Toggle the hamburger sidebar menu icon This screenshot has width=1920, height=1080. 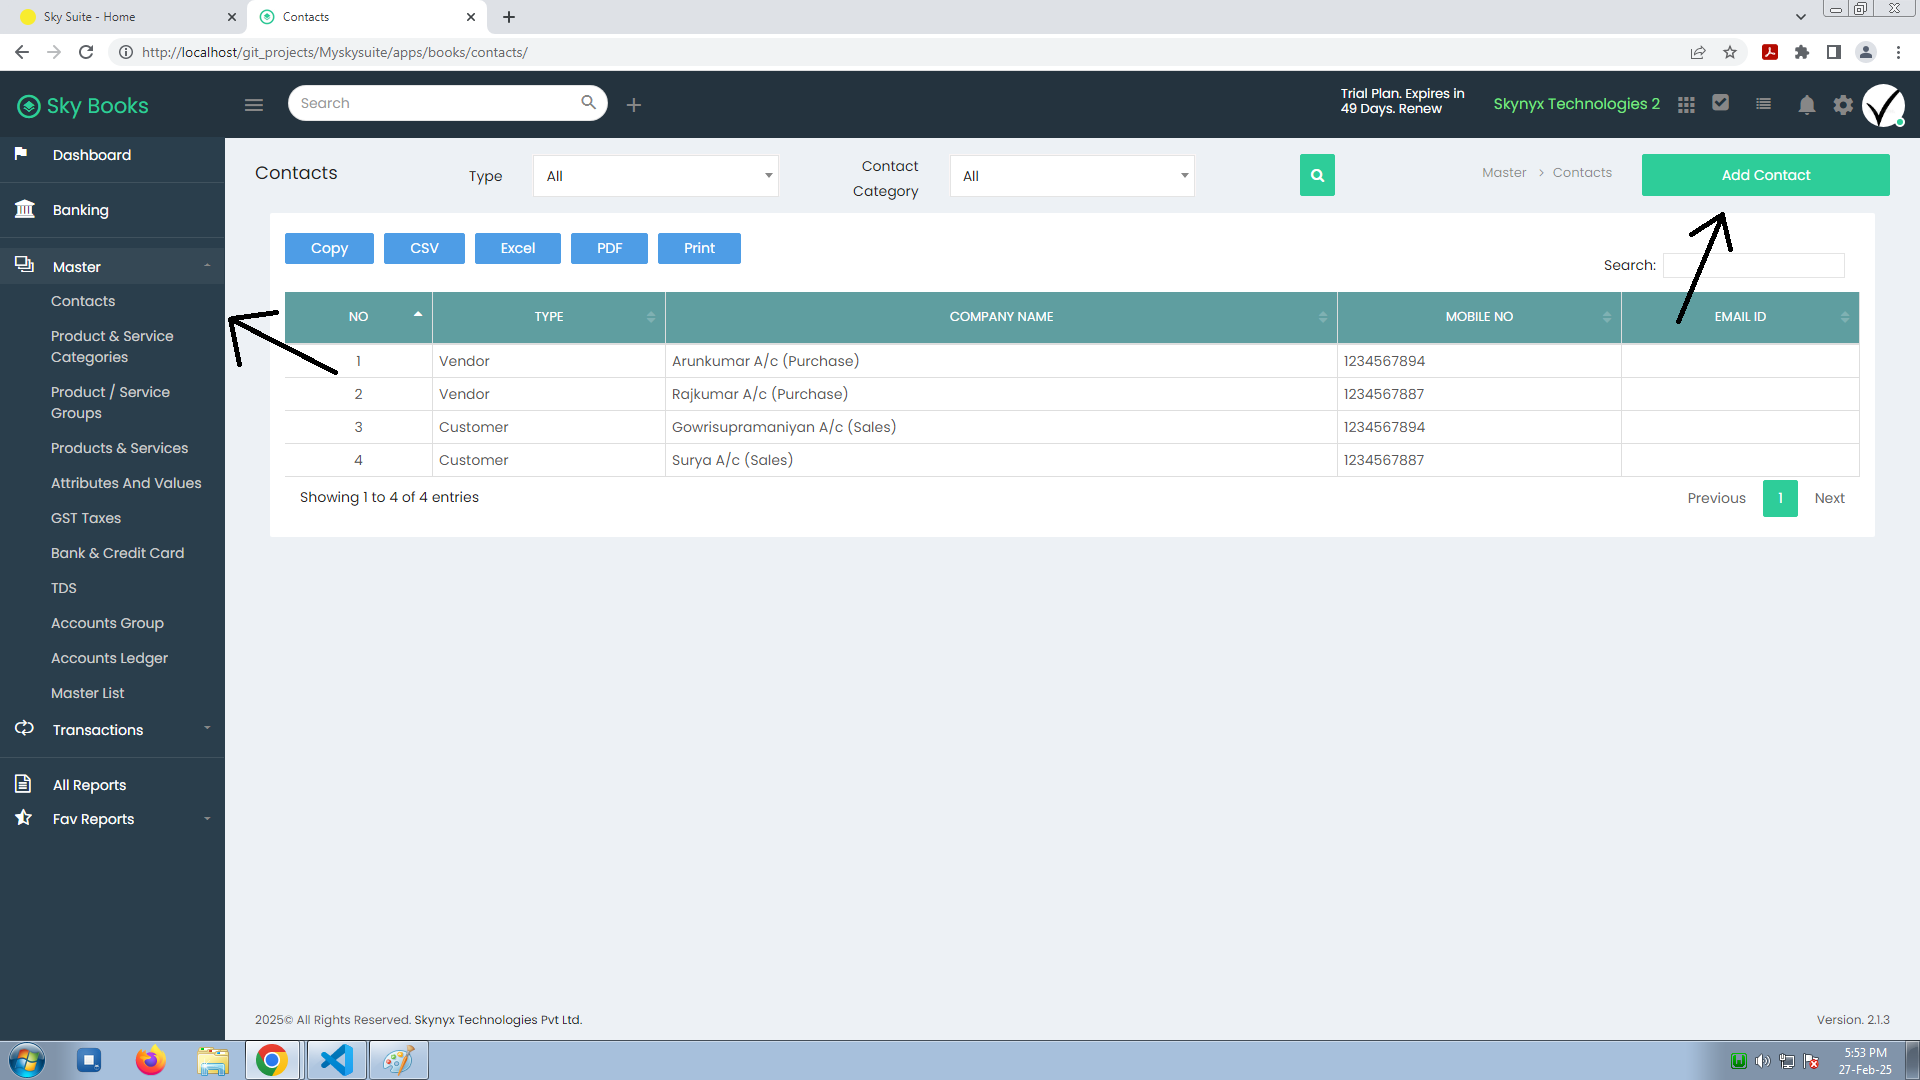(254, 105)
